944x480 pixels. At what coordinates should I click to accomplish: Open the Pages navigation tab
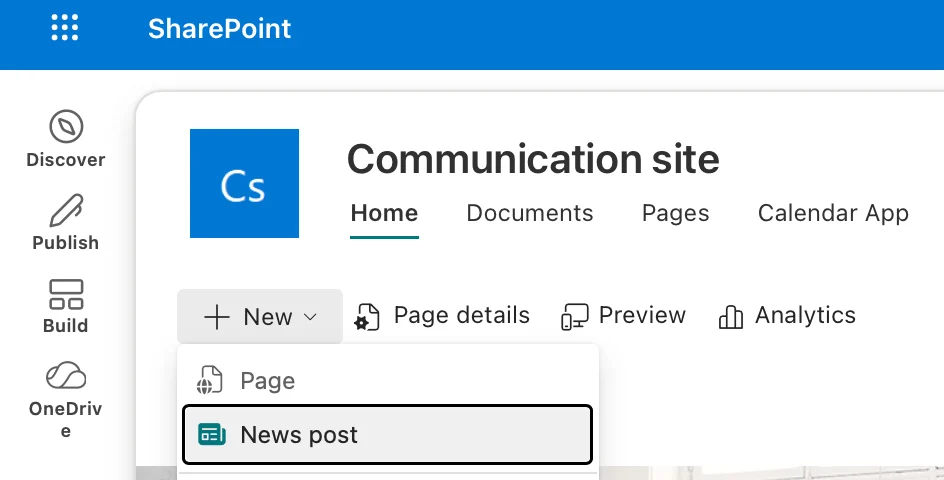click(x=675, y=213)
